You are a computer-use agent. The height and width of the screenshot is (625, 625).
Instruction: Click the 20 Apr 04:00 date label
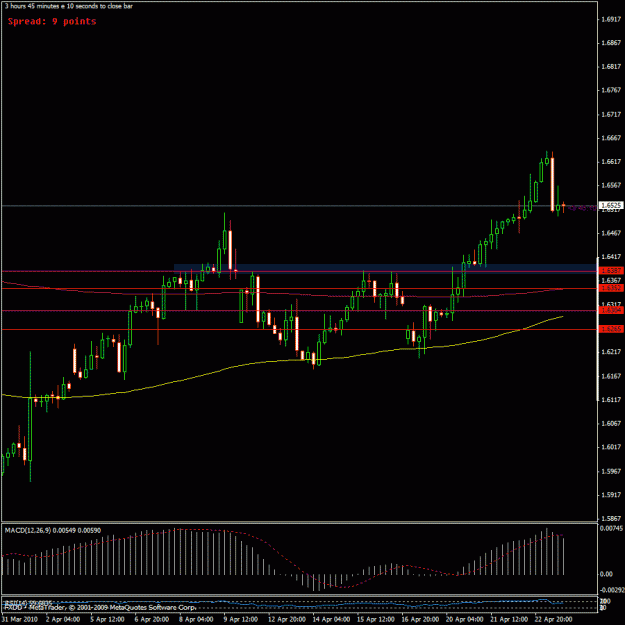tap(464, 619)
